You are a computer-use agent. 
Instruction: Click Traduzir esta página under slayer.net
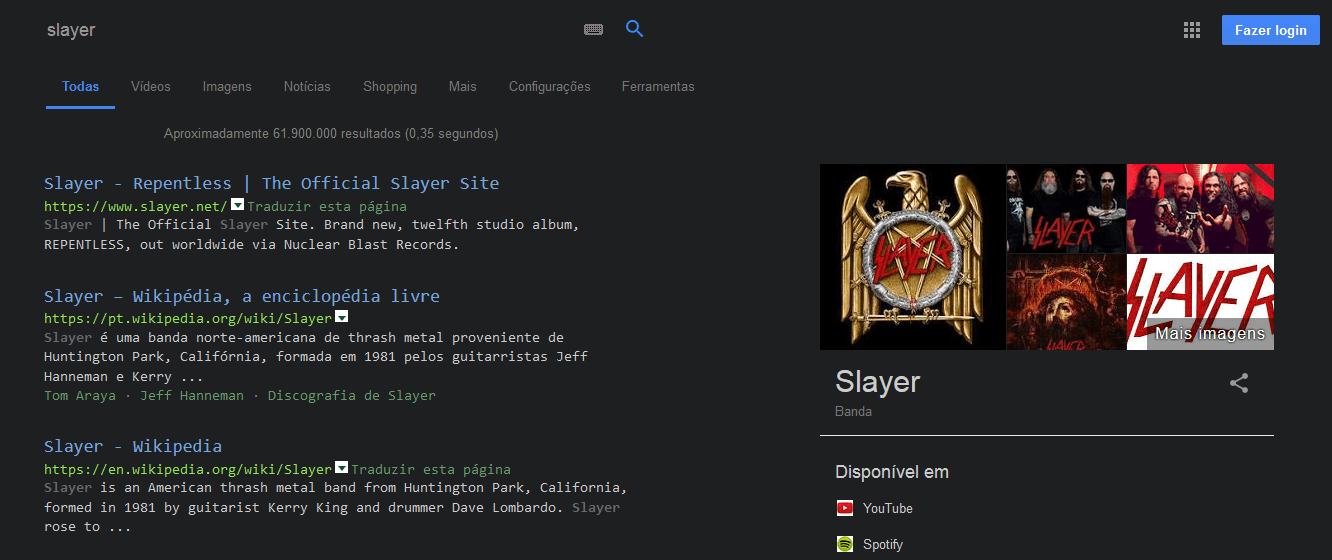click(x=327, y=207)
